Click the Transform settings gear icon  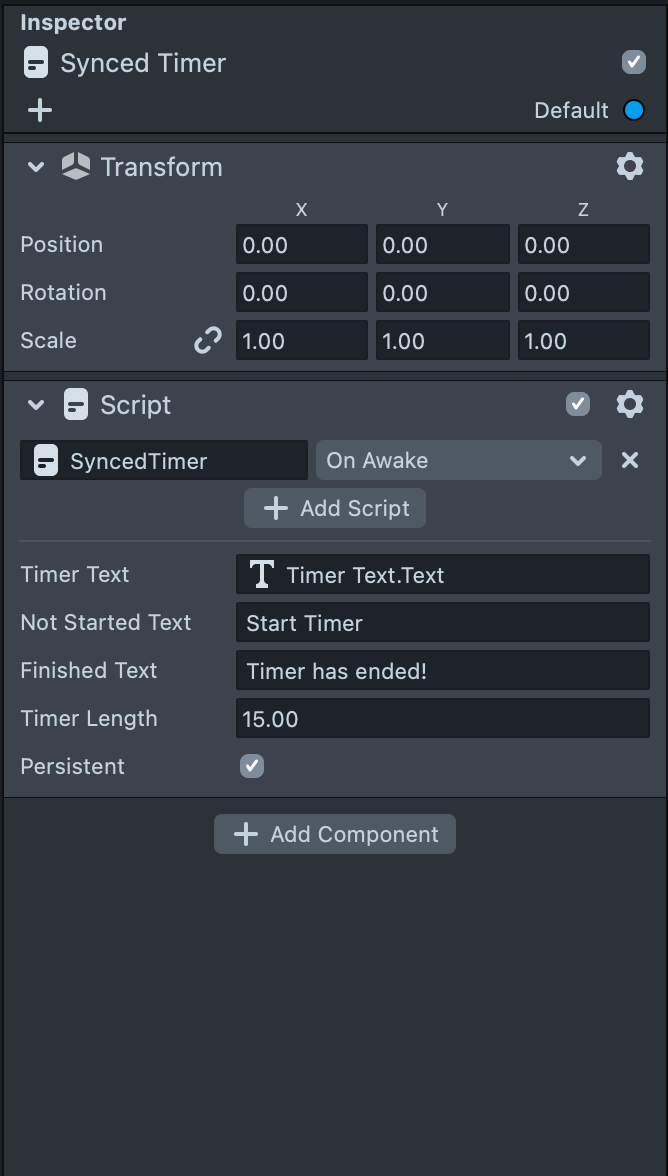pyautogui.click(x=630, y=166)
